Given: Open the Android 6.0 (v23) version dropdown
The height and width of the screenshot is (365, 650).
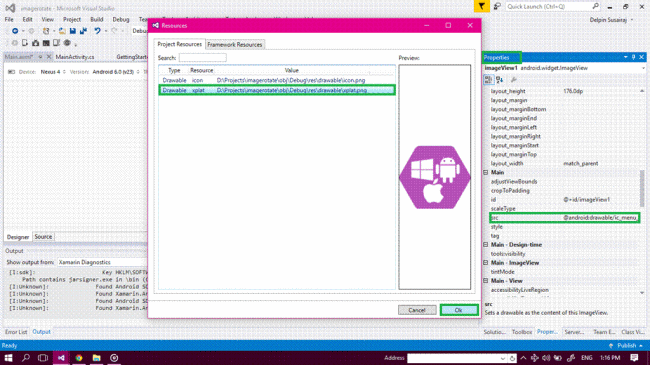Looking at the screenshot, I should (x=116, y=72).
